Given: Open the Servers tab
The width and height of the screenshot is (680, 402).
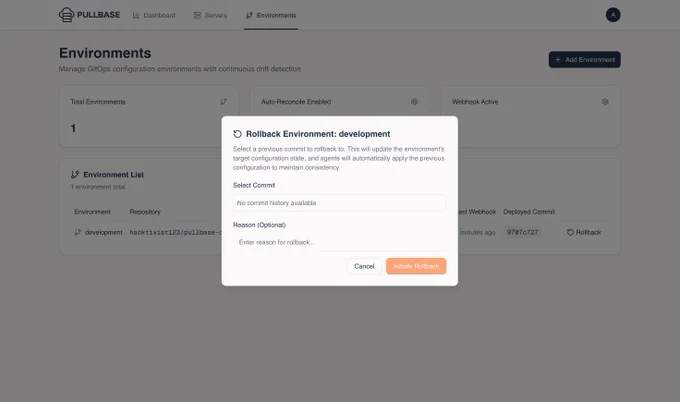Looking at the screenshot, I should 210,15.
